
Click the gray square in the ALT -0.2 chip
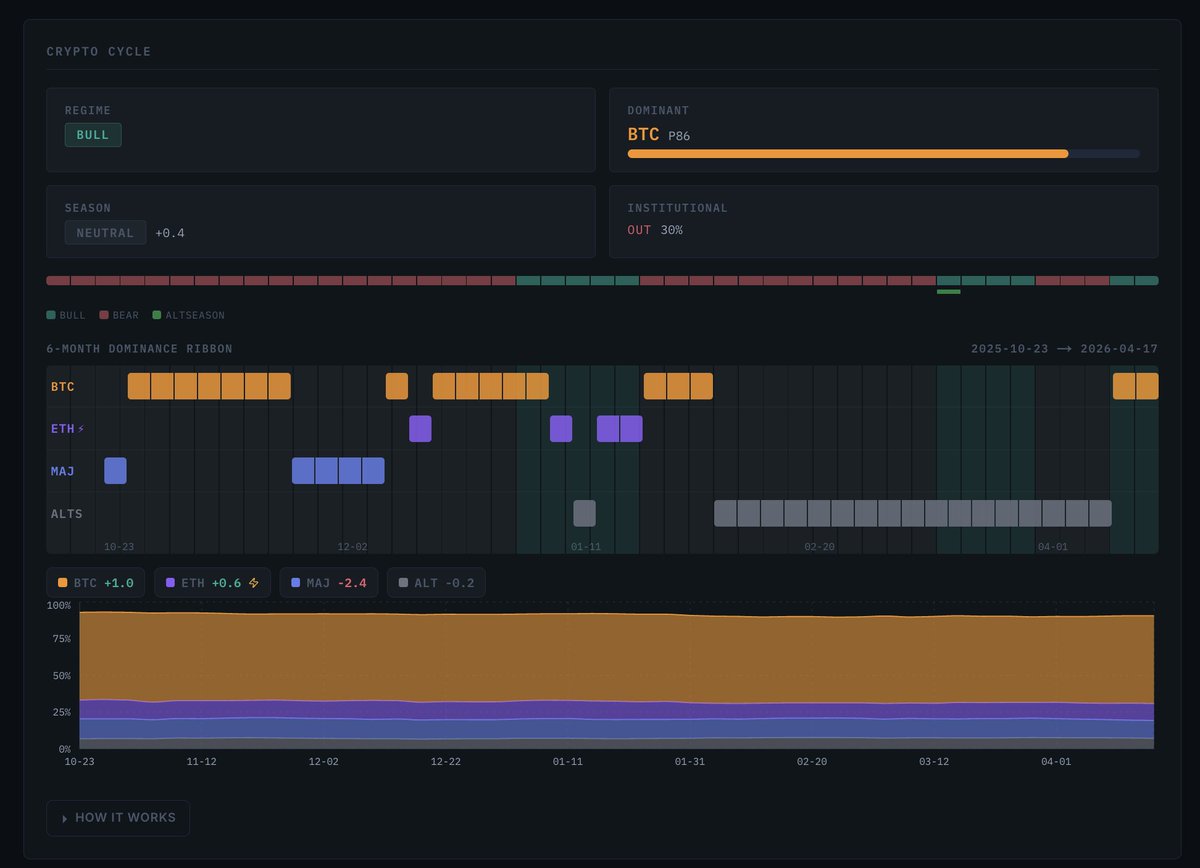[404, 583]
